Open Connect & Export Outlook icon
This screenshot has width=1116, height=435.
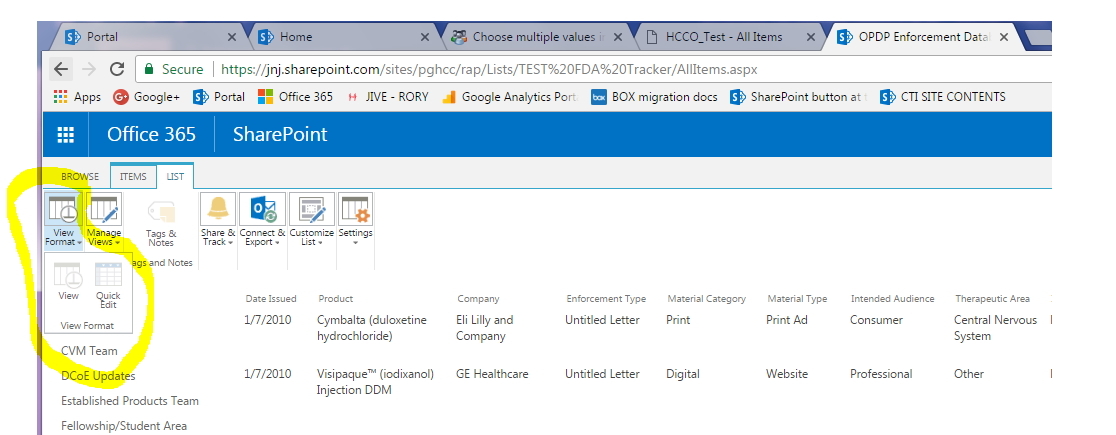tap(262, 211)
